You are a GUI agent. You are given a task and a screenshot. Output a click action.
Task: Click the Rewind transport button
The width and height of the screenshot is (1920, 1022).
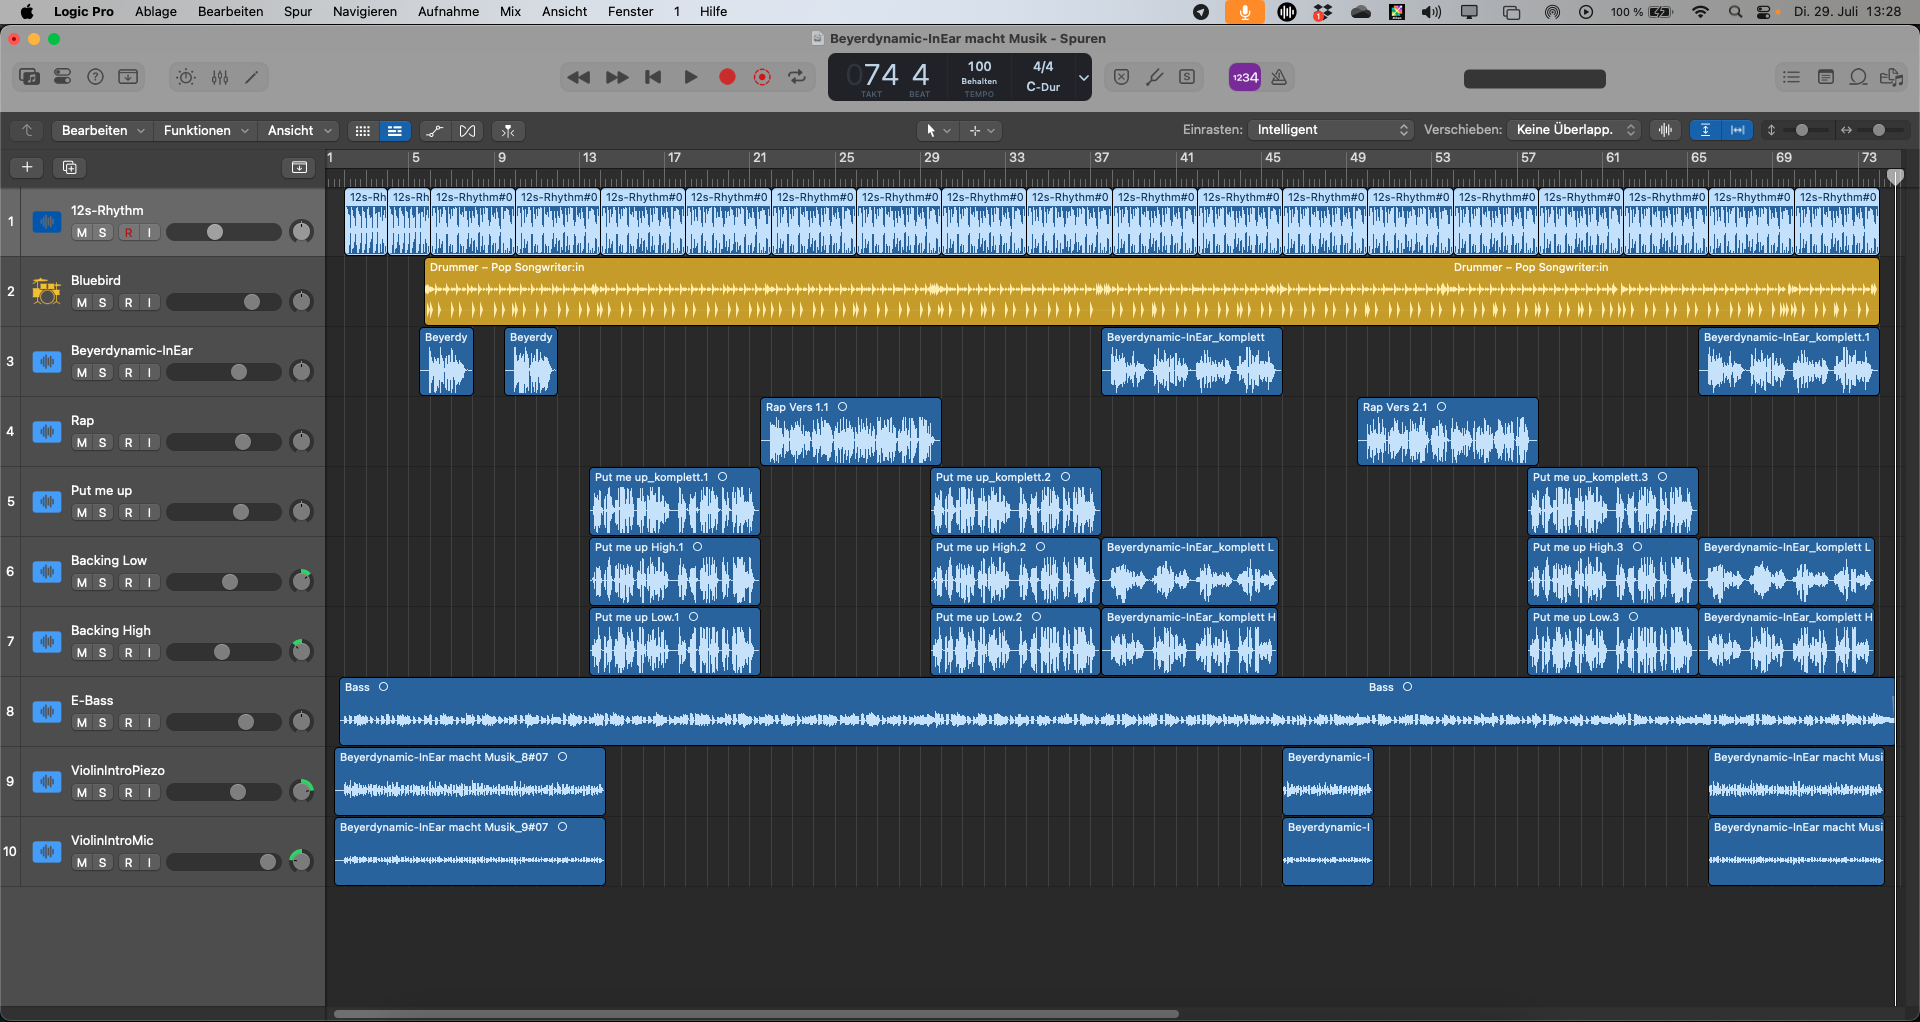tap(578, 77)
